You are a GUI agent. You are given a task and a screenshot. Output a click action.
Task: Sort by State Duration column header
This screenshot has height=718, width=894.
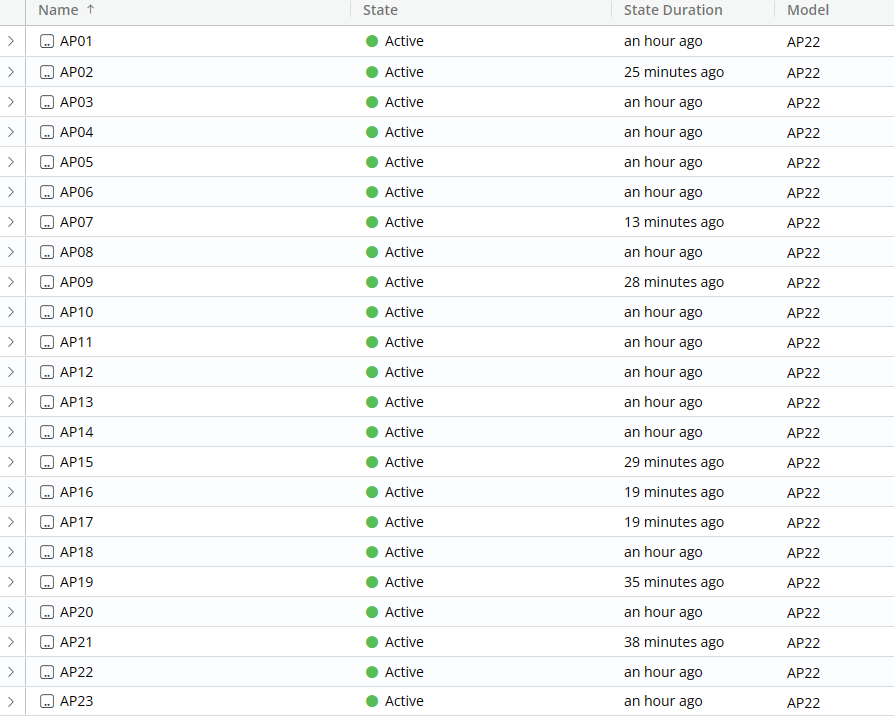tap(673, 10)
